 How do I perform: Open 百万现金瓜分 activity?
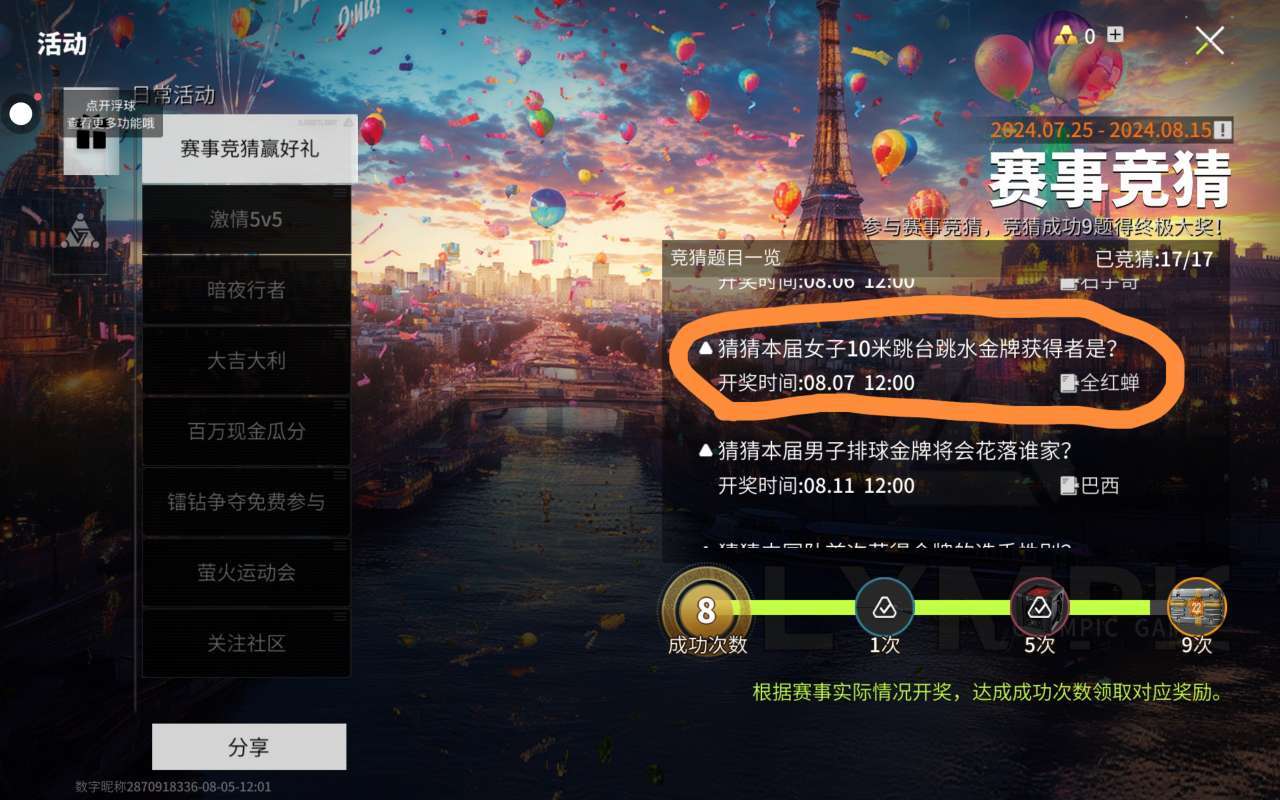[x=246, y=431]
